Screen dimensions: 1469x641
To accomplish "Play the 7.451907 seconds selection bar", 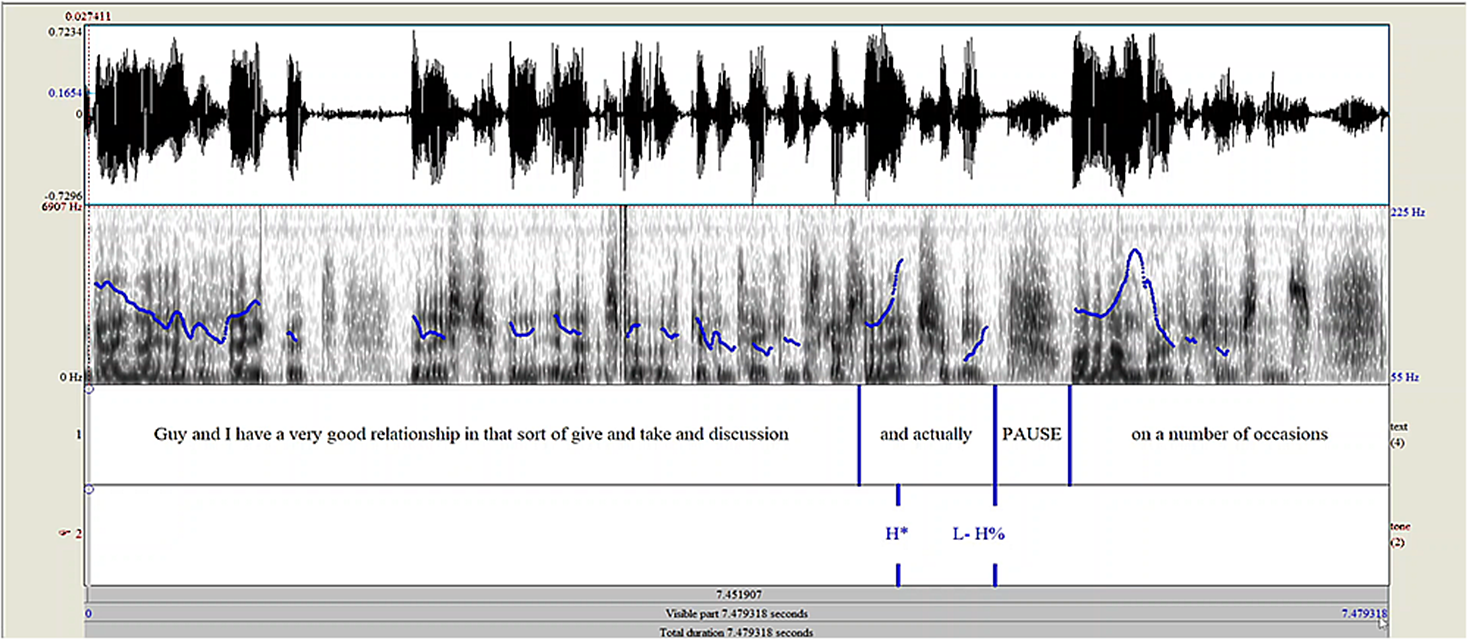I will click(735, 594).
